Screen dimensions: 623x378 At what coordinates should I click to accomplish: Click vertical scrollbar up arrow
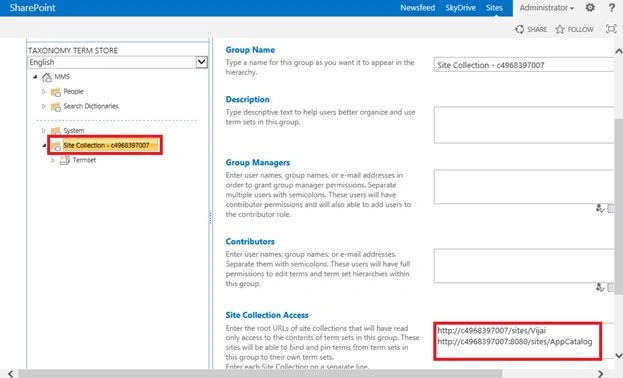619,51
